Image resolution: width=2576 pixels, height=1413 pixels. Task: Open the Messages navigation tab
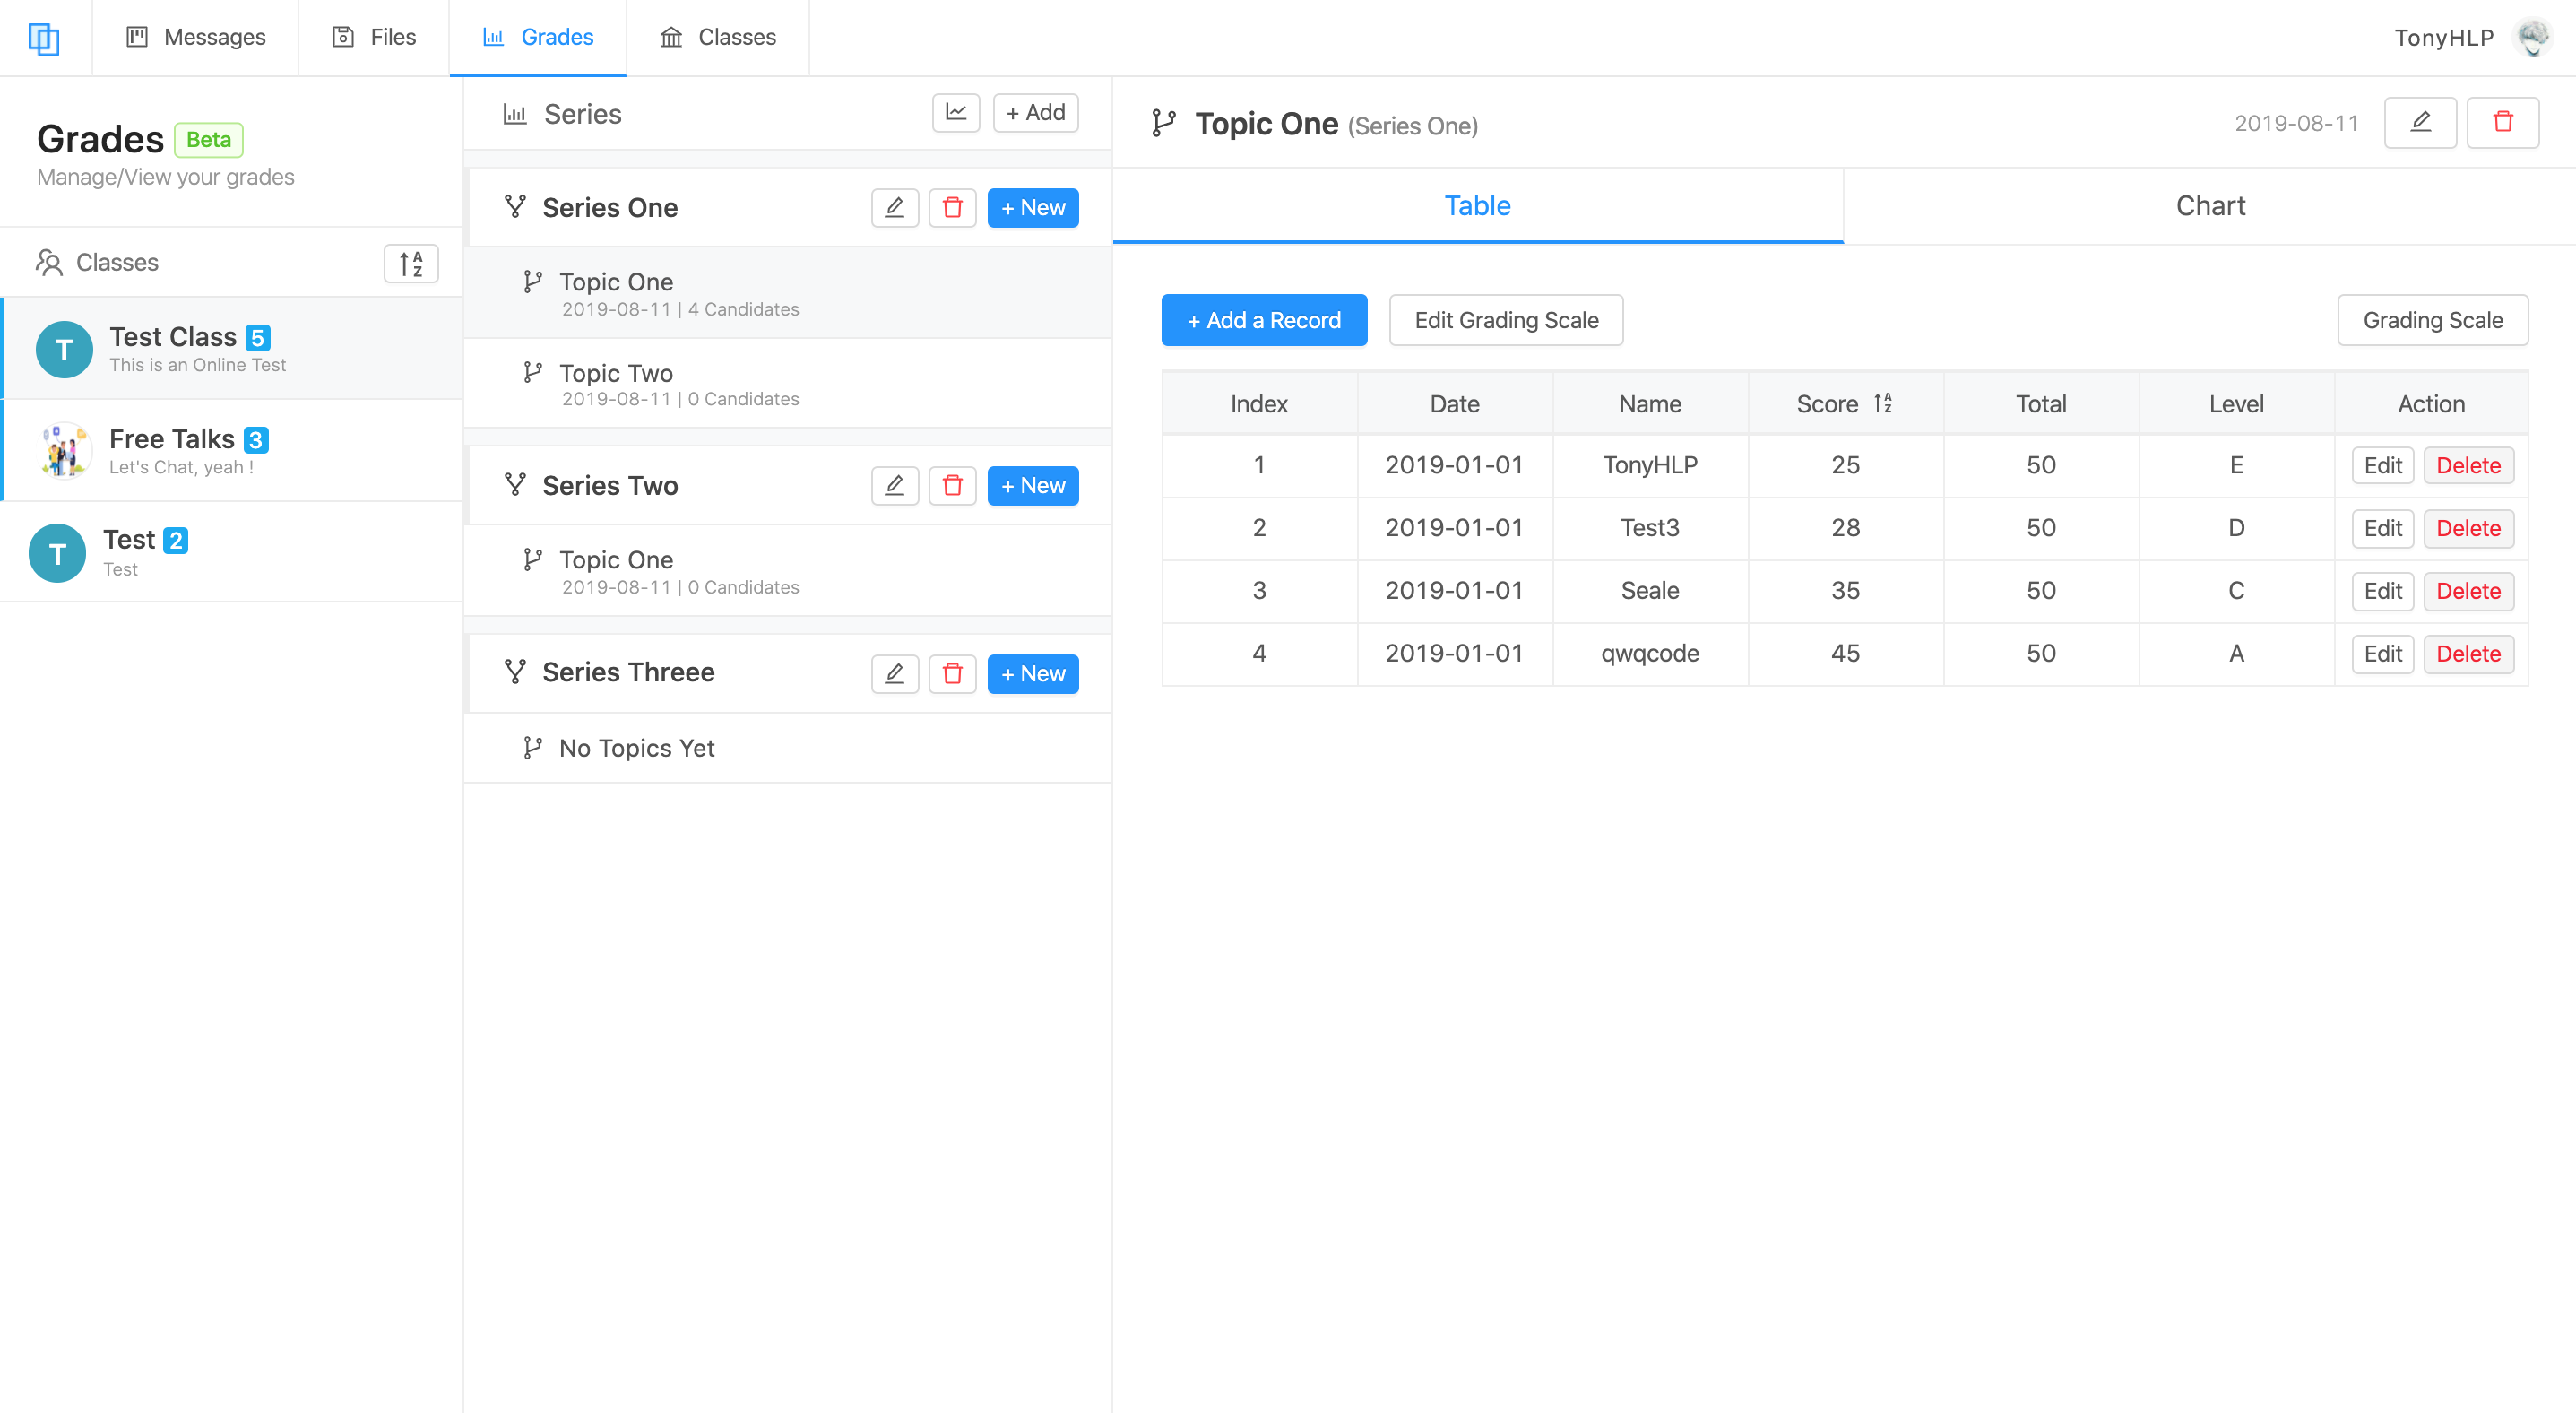point(196,38)
